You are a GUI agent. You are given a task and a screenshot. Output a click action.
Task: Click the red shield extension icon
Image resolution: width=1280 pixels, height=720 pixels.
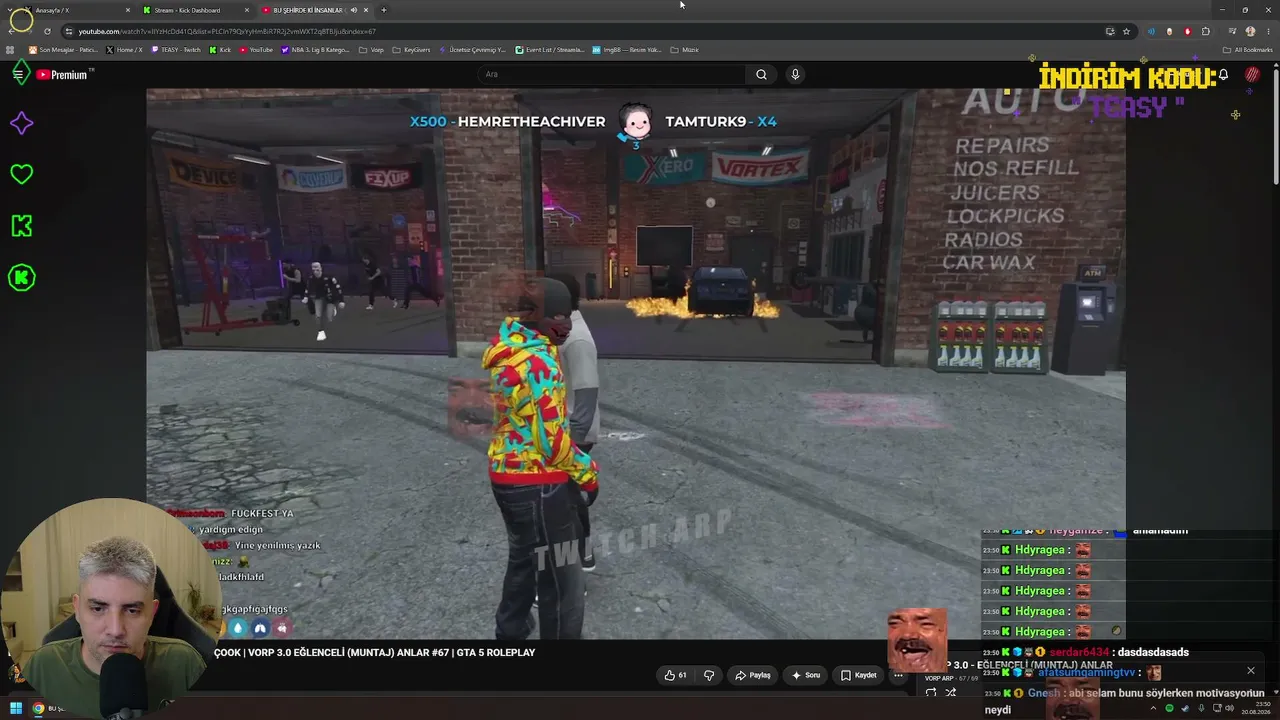(1188, 31)
